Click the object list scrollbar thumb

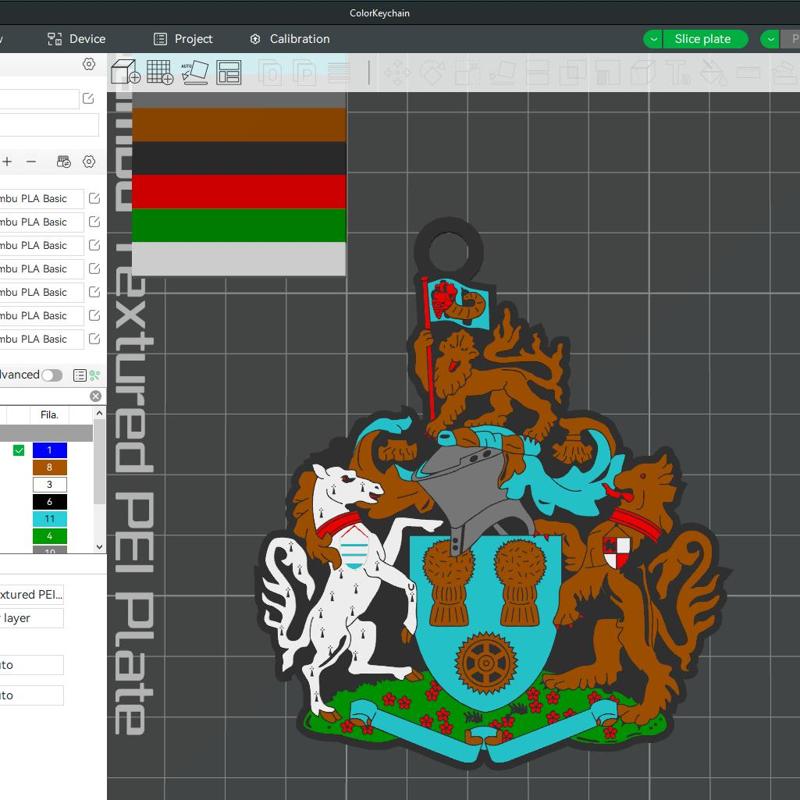point(99,462)
